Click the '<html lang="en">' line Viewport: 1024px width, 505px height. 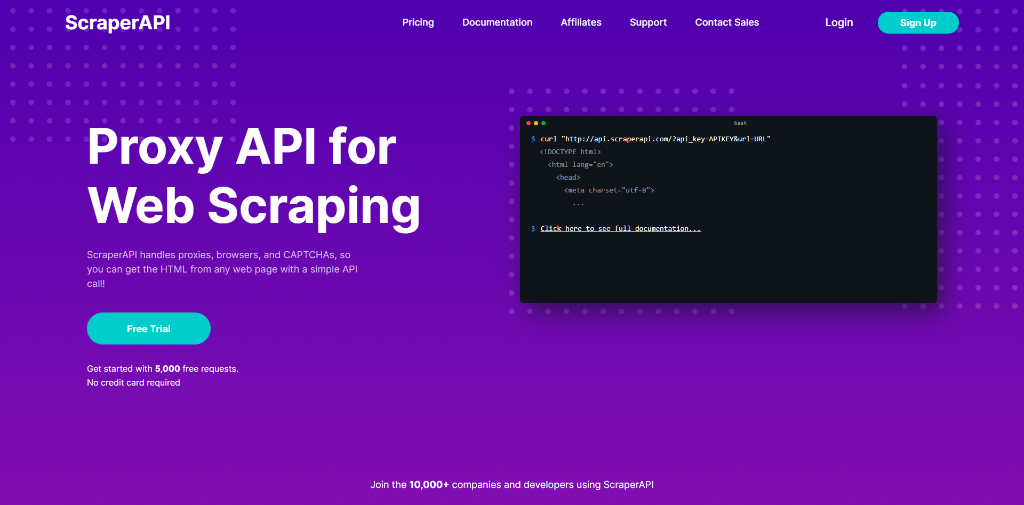[581, 165]
